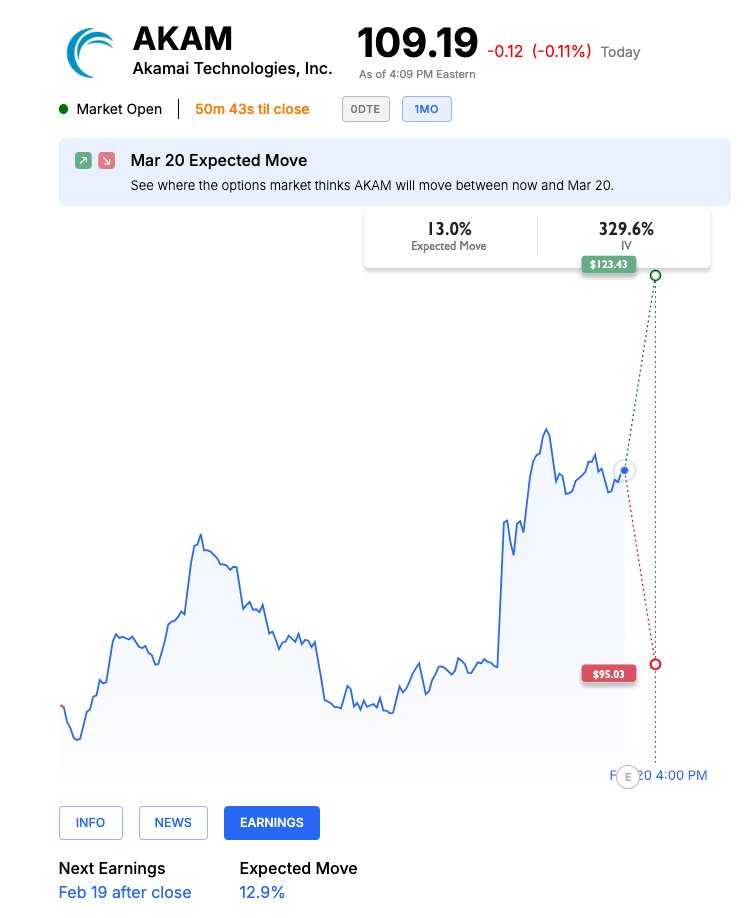This screenshot has height=918, width=750.
Task: Open the NEWS tab
Action: (x=173, y=823)
